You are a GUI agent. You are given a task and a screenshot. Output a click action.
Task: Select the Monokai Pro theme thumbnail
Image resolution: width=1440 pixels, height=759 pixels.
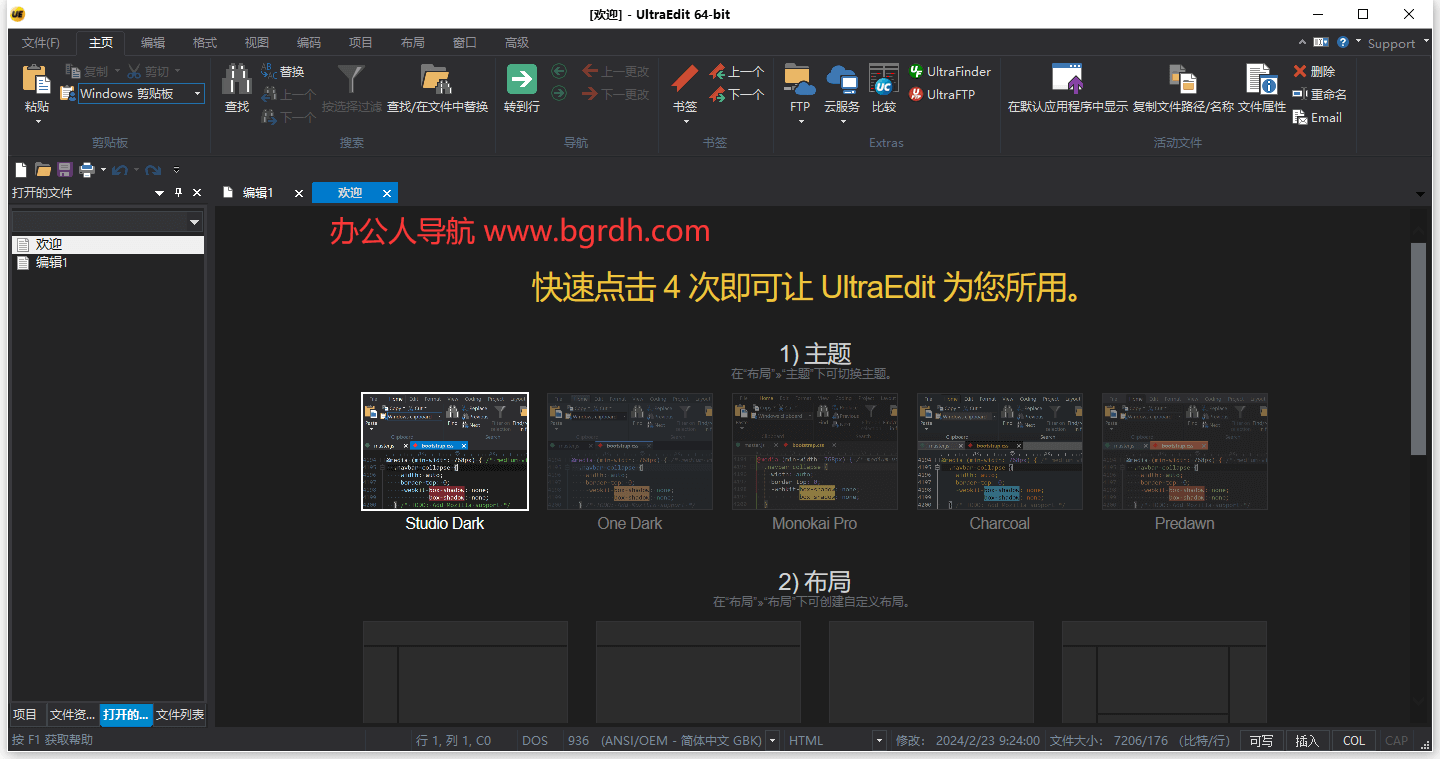[814, 451]
